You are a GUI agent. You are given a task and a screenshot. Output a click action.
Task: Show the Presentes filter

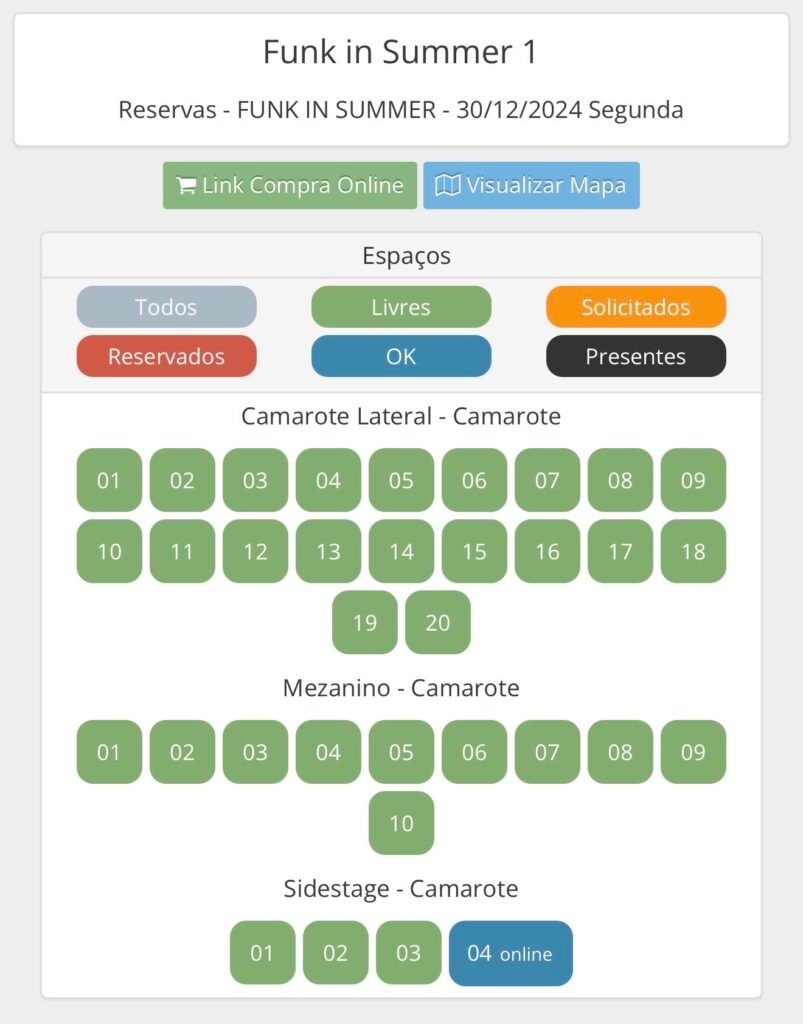pos(636,356)
